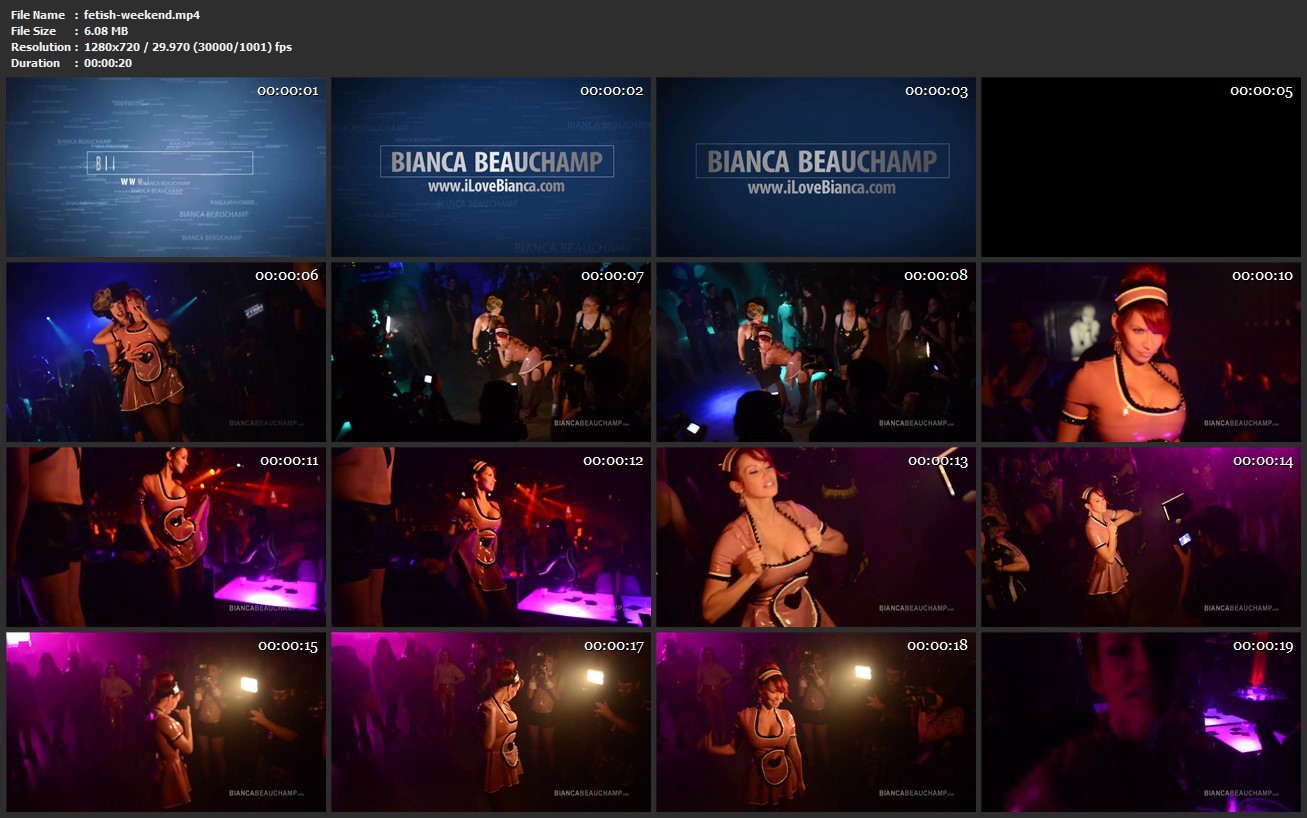Select the file size value 6.08 MB

coord(106,31)
